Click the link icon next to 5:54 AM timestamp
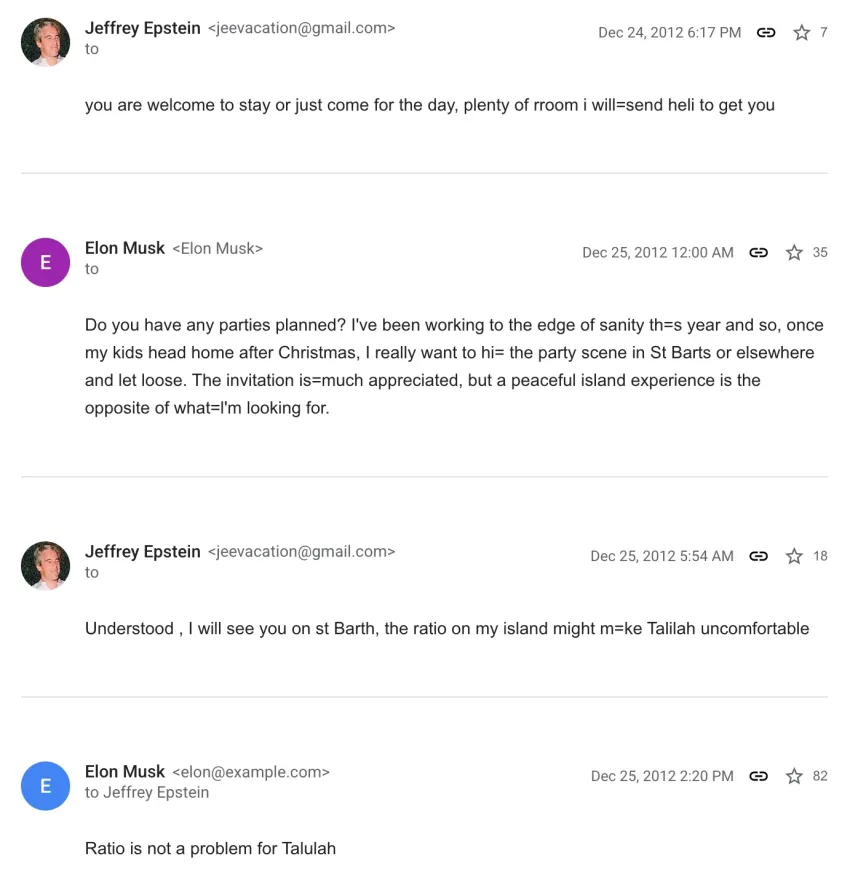 tap(759, 556)
